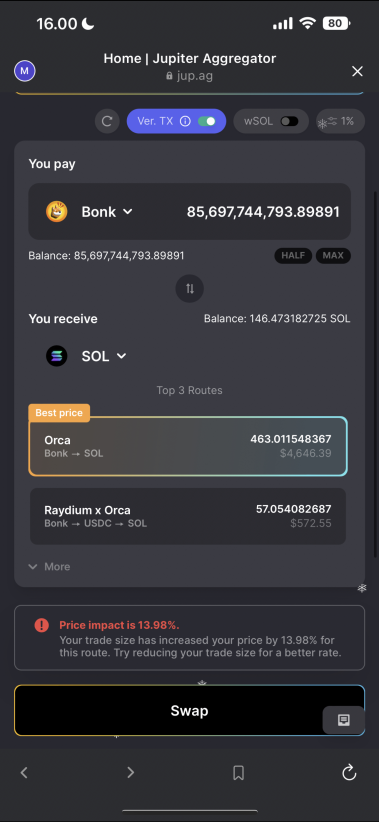This screenshot has width=379, height=822.
Task: Tap the battery indicator in status bar
Action: (x=337, y=23)
